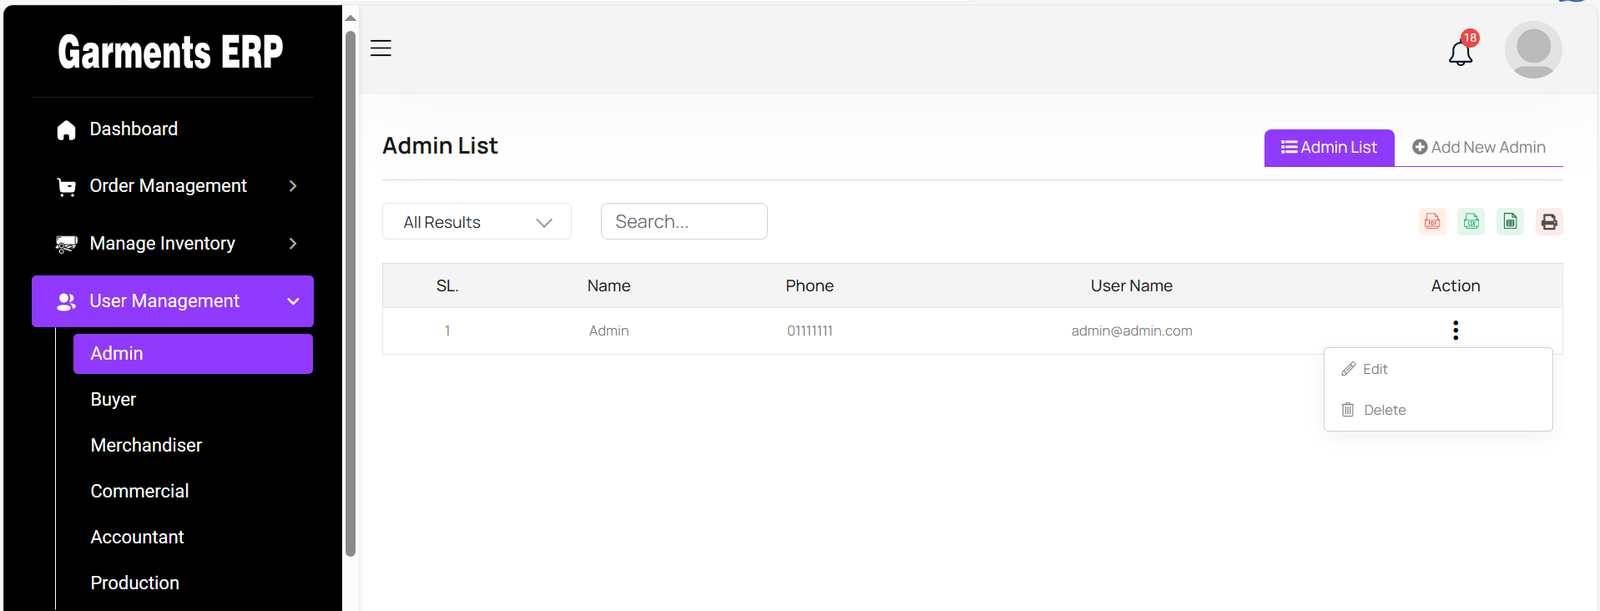Choose Delete from the action menu
1600x611 pixels.
(1383, 410)
